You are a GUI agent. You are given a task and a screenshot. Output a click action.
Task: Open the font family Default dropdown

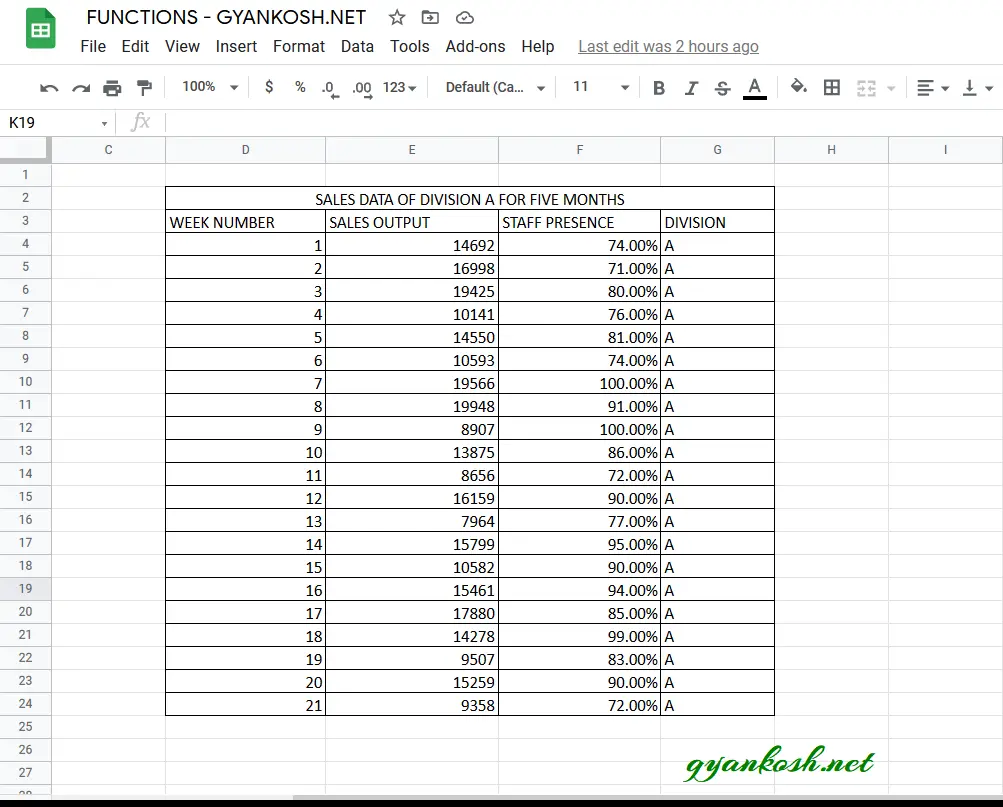(495, 87)
